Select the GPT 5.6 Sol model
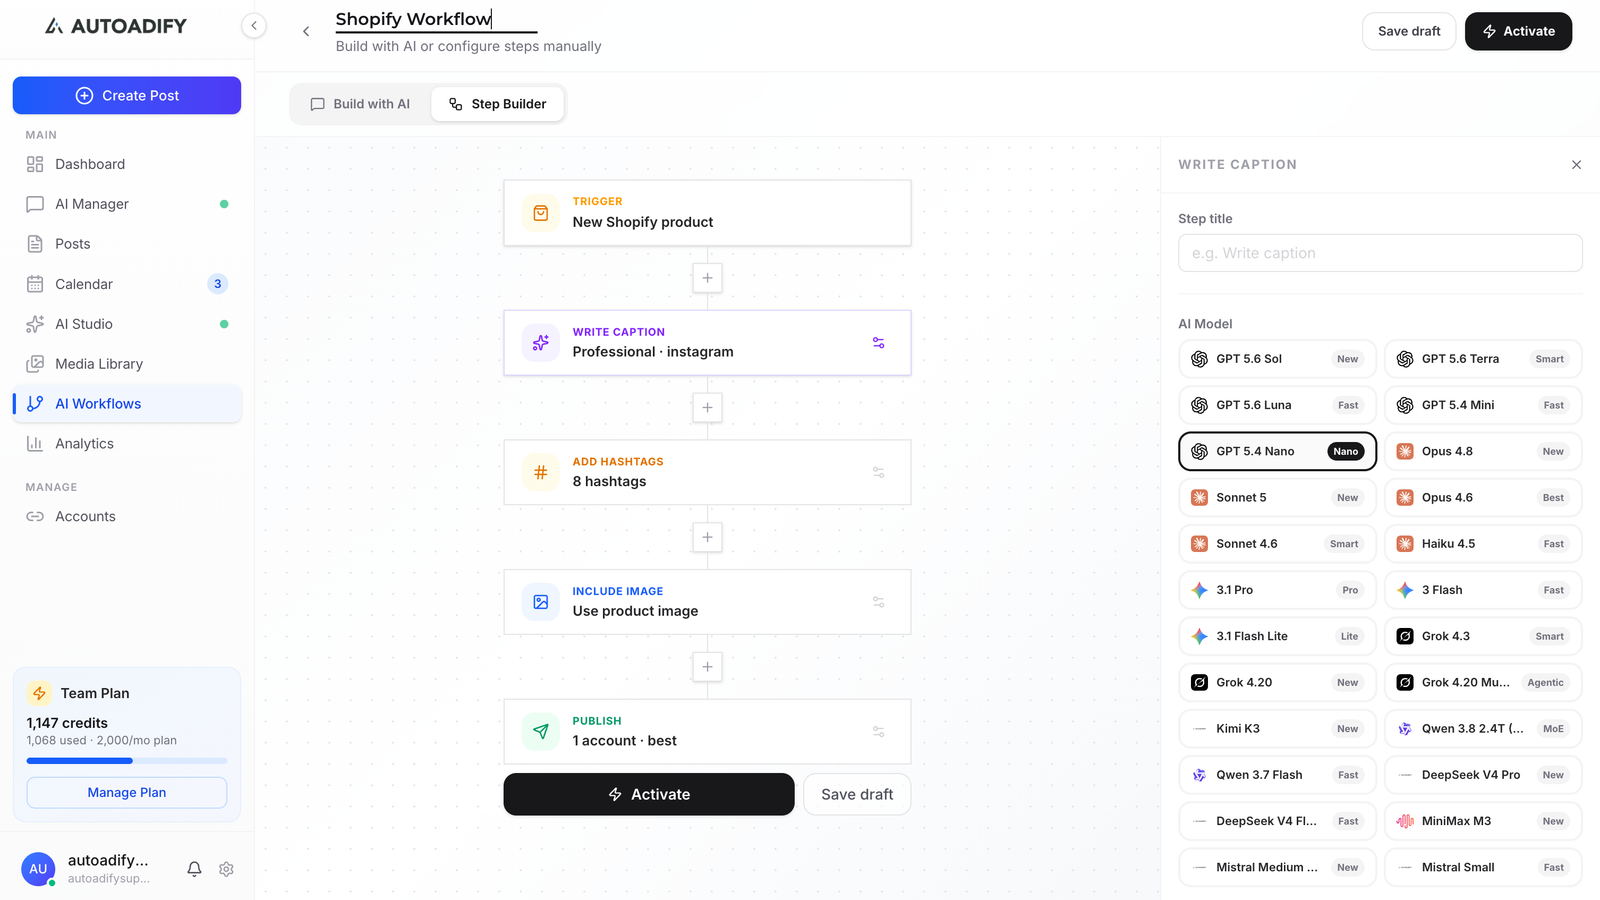 (x=1277, y=359)
